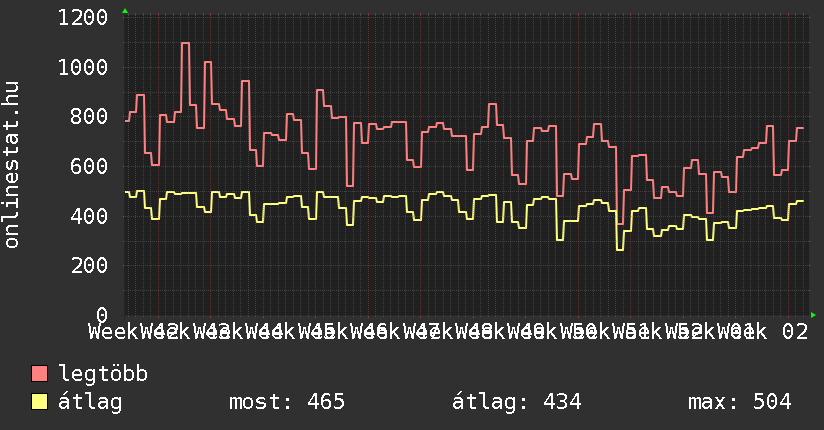The height and width of the screenshot is (430, 824).
Task: Click the "max: 504" statistic
Action: 739,402
